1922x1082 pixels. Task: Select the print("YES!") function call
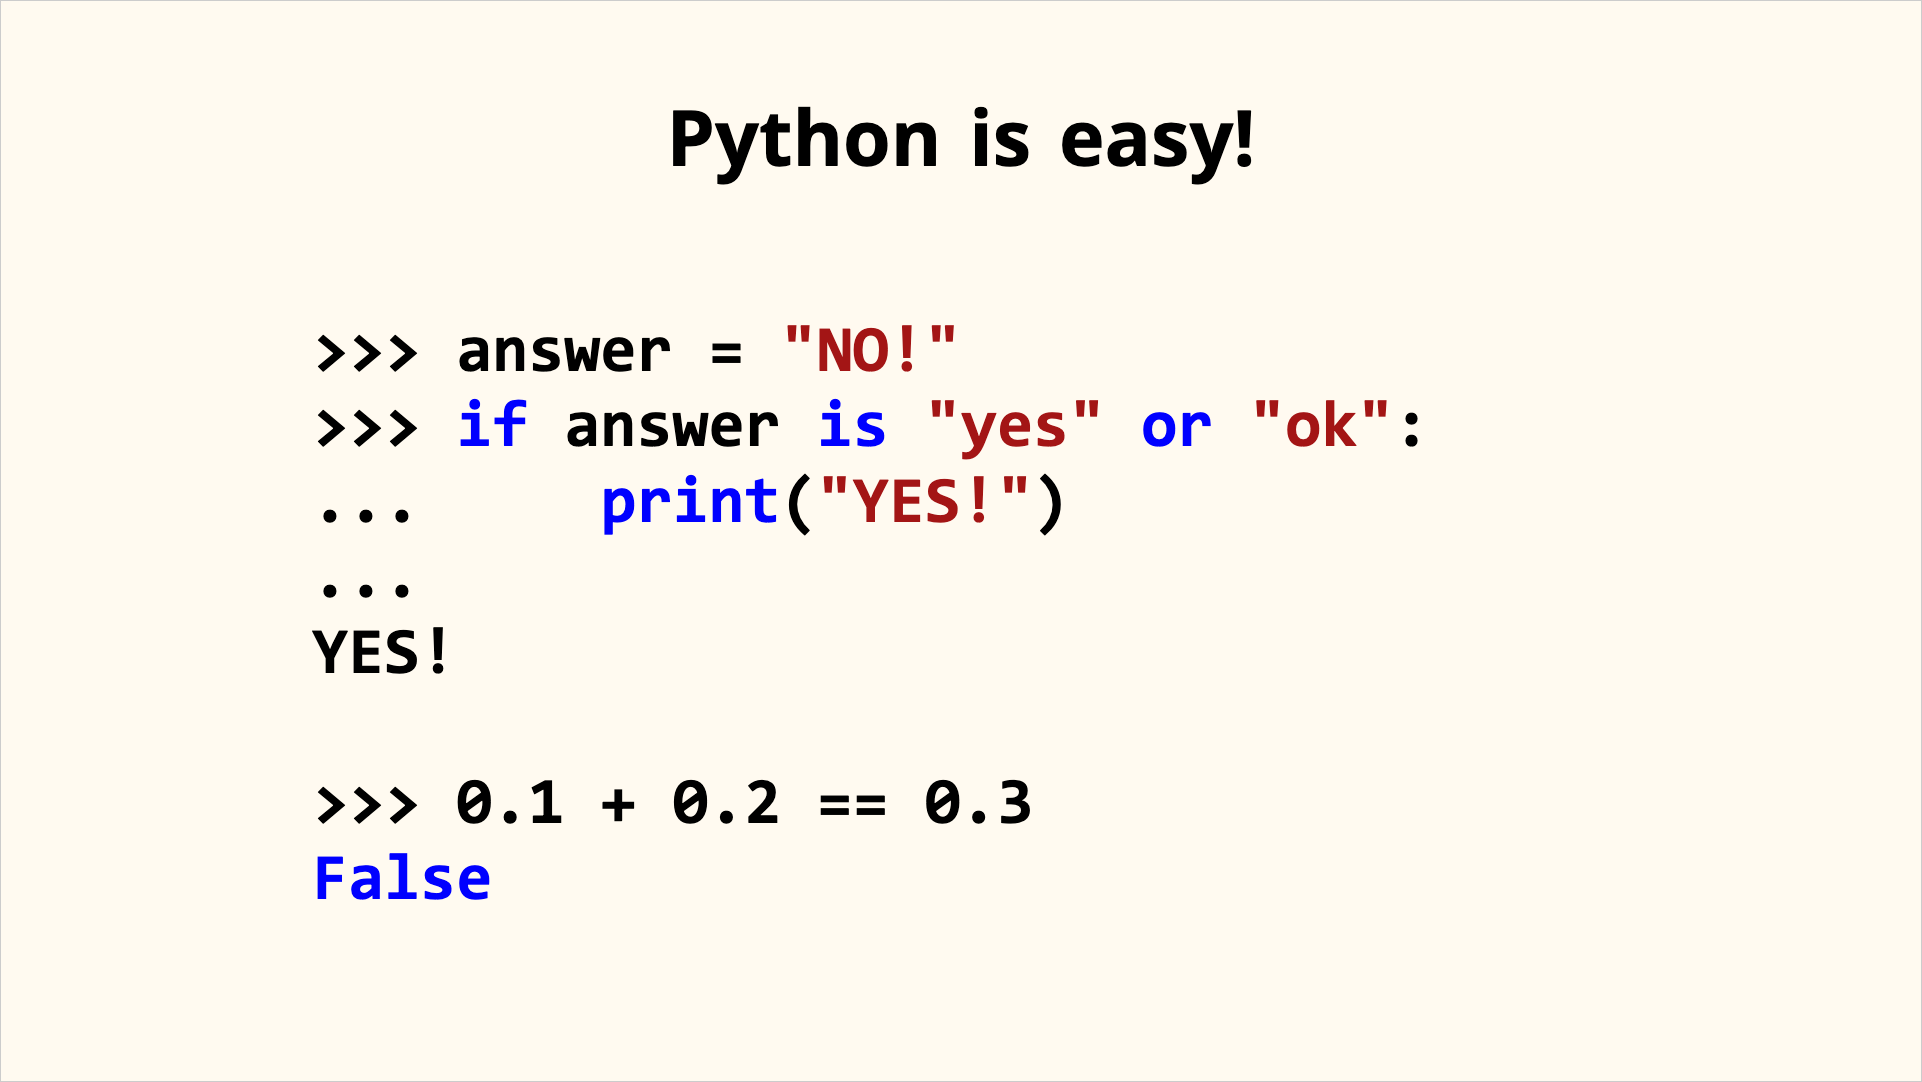pyautogui.click(x=832, y=499)
